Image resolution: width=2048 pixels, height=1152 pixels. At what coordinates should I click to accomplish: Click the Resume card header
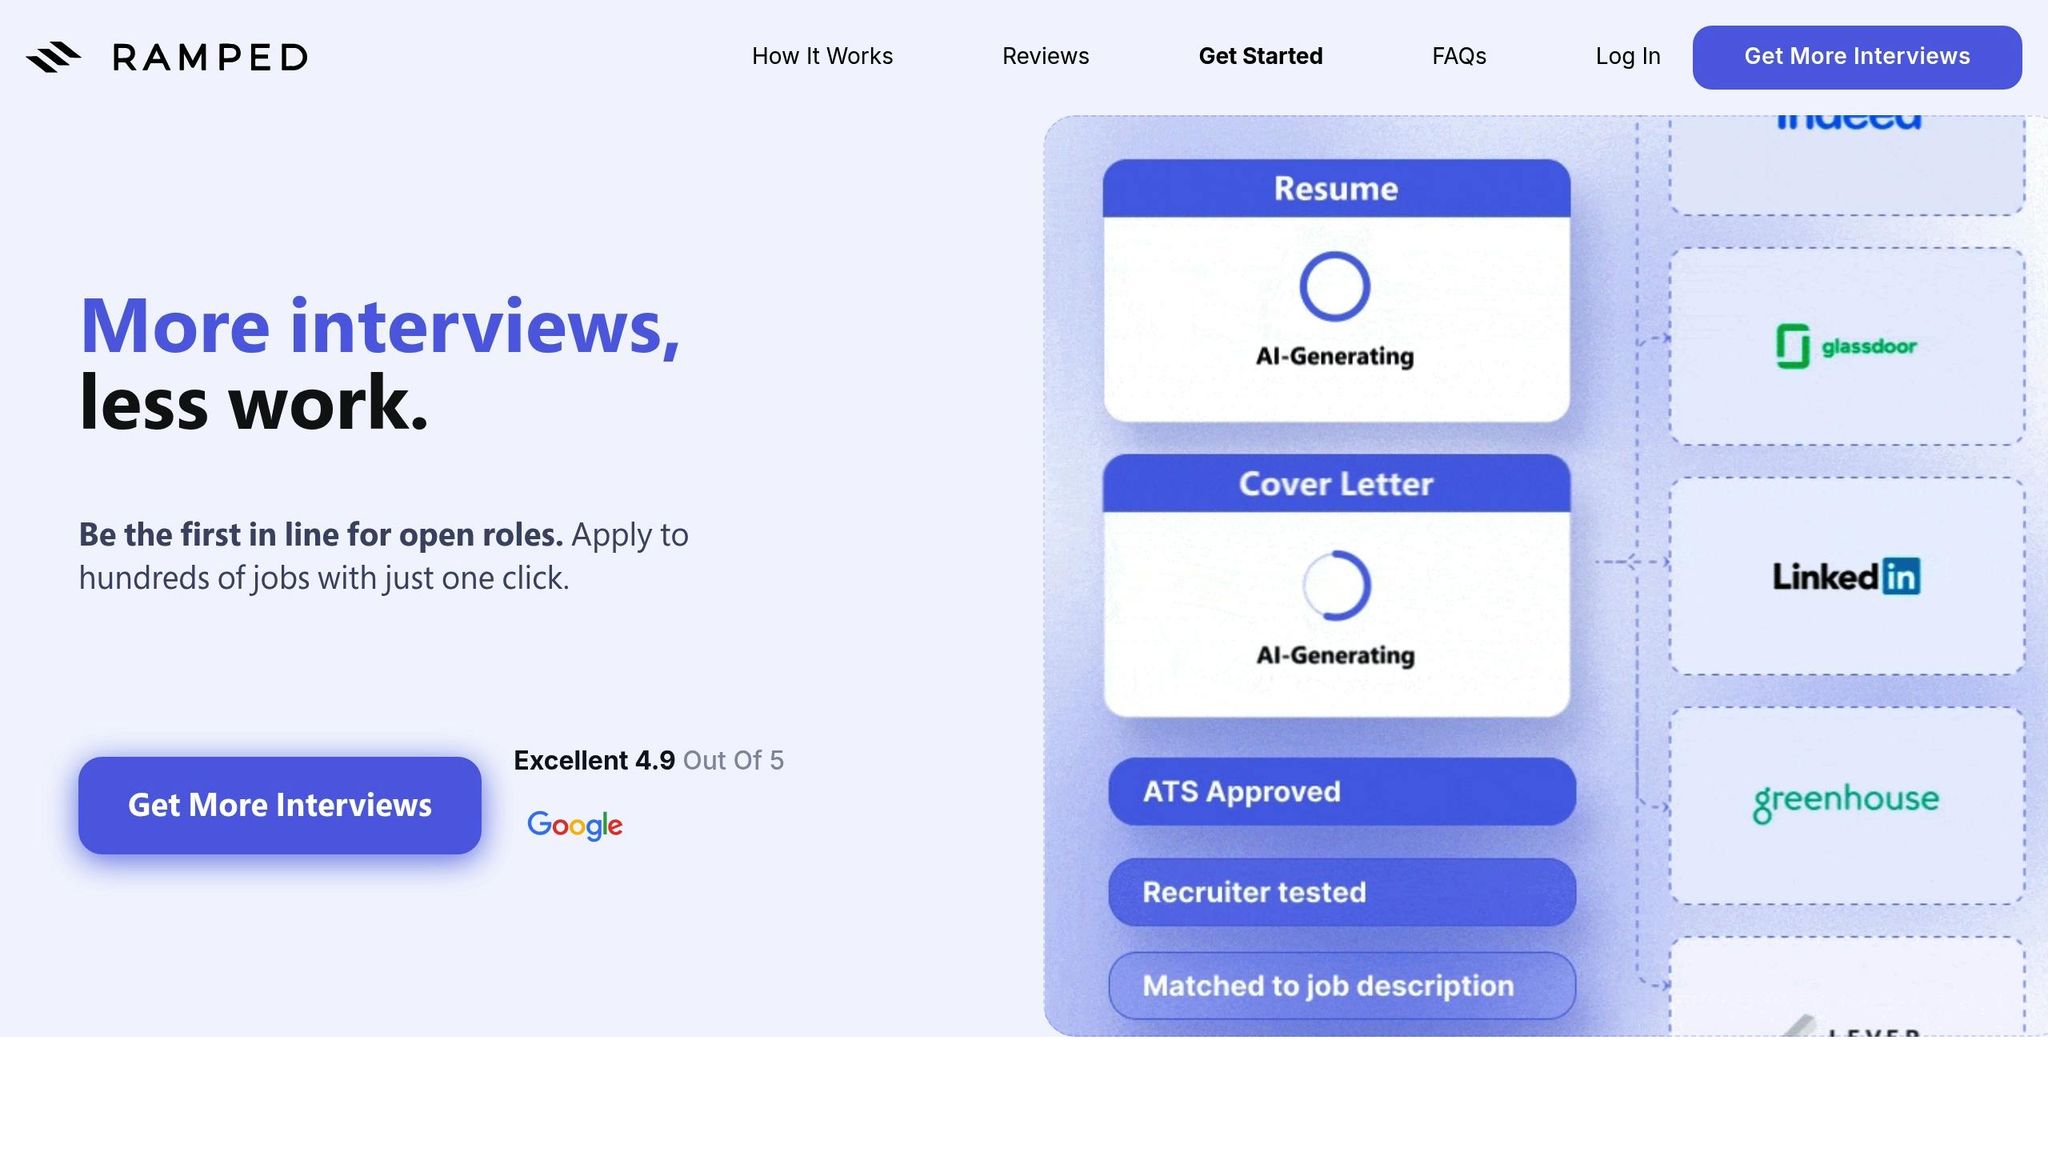click(x=1337, y=188)
